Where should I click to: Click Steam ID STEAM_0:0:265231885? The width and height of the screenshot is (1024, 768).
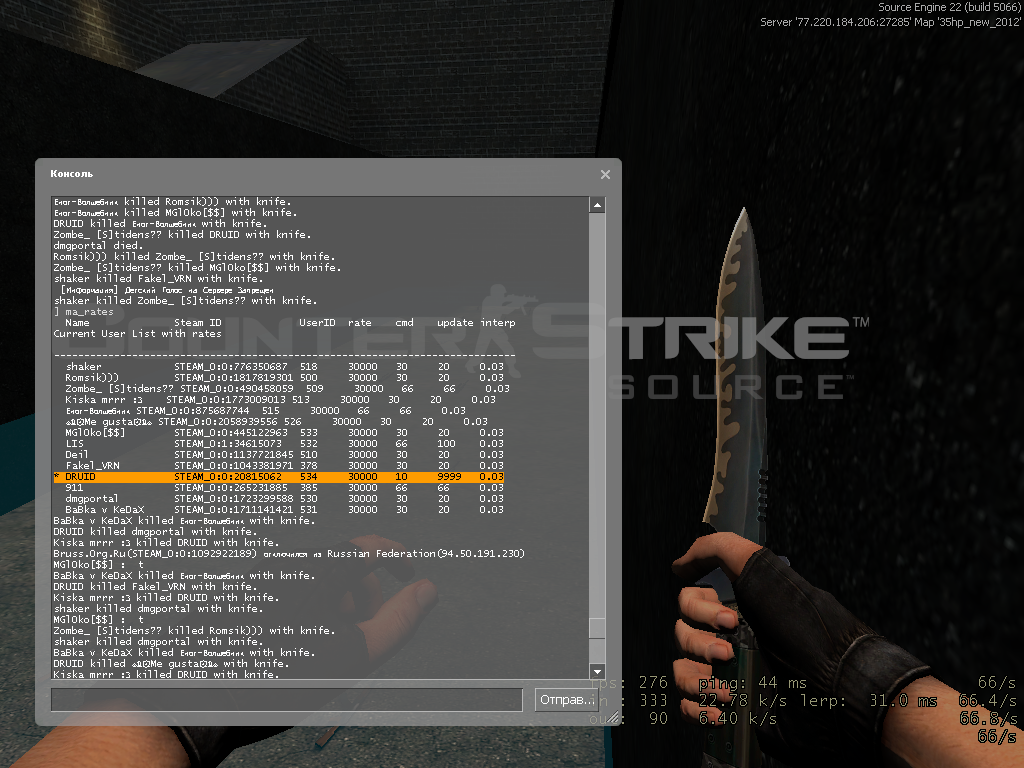tap(231, 488)
